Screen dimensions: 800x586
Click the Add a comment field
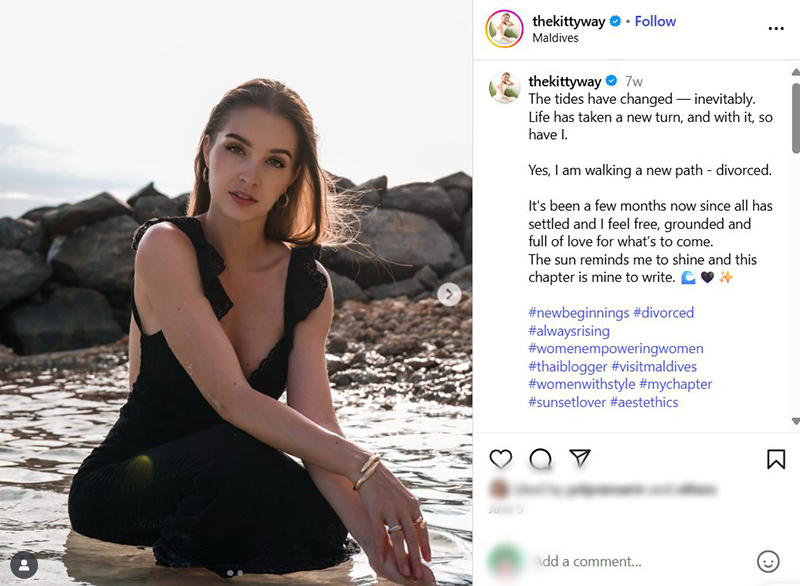coord(630,561)
